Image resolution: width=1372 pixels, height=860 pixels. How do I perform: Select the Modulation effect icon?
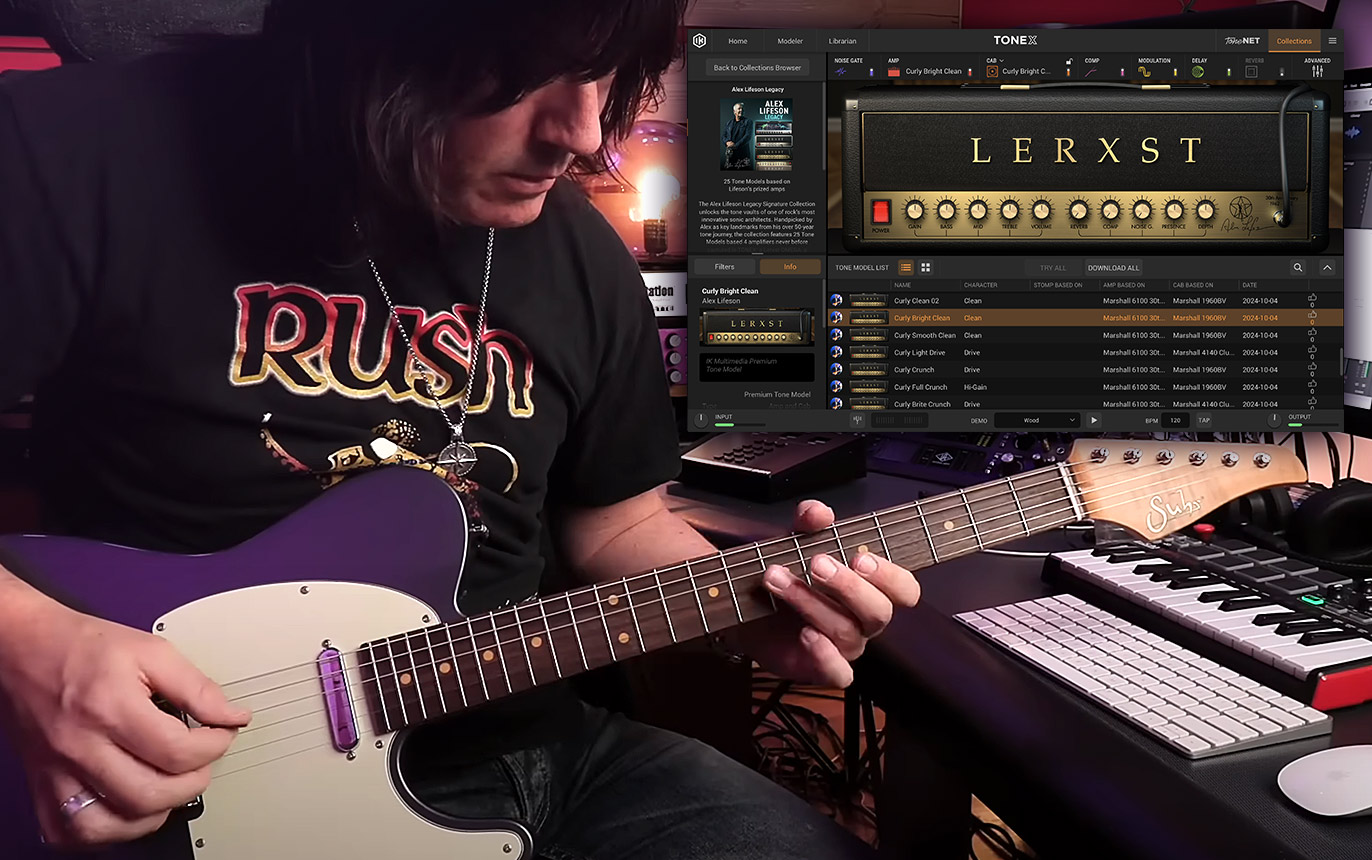[1145, 72]
